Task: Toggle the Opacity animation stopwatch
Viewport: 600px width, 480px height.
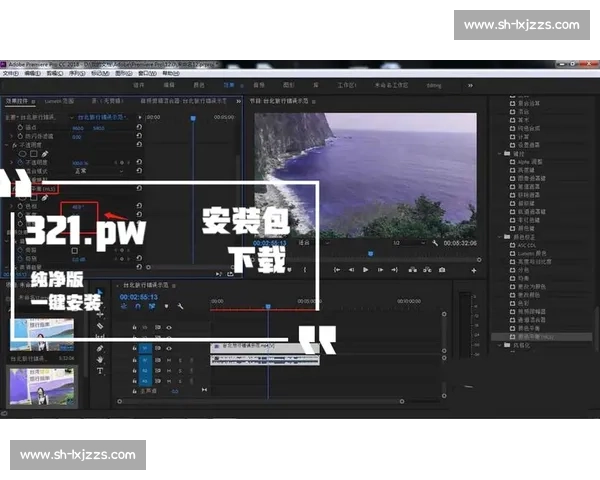Action: tap(20, 163)
